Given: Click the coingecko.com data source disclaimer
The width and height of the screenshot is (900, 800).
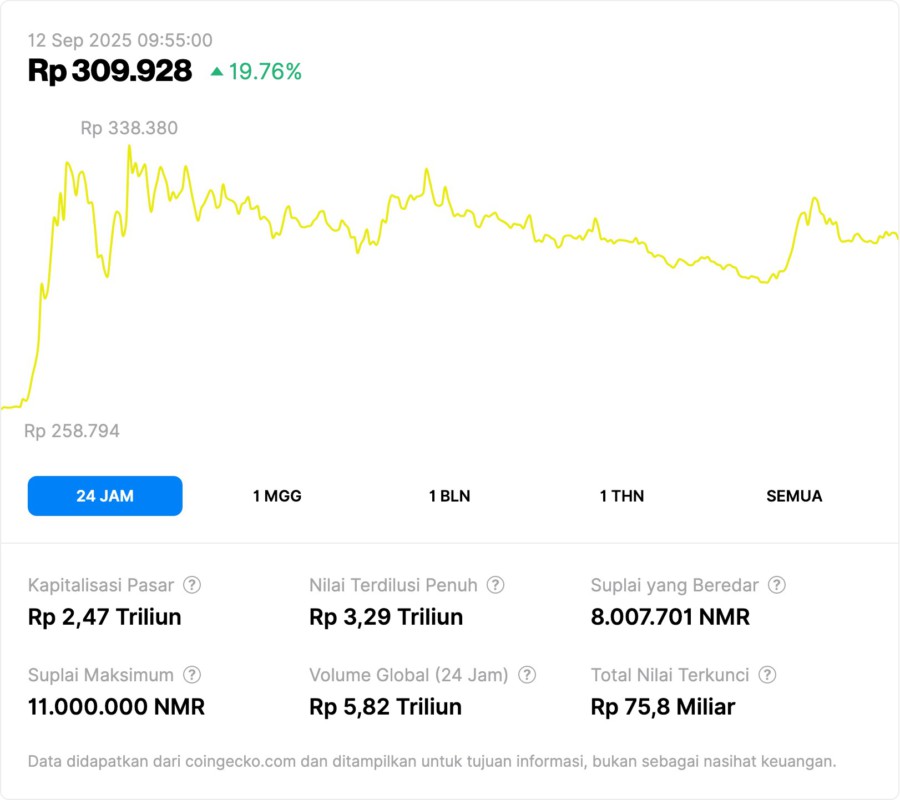Looking at the screenshot, I should 431,761.
